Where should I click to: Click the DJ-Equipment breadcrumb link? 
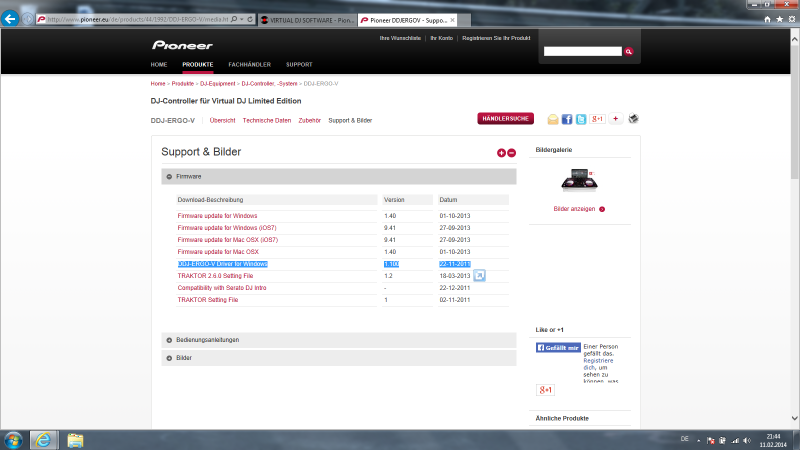pyautogui.click(x=217, y=84)
